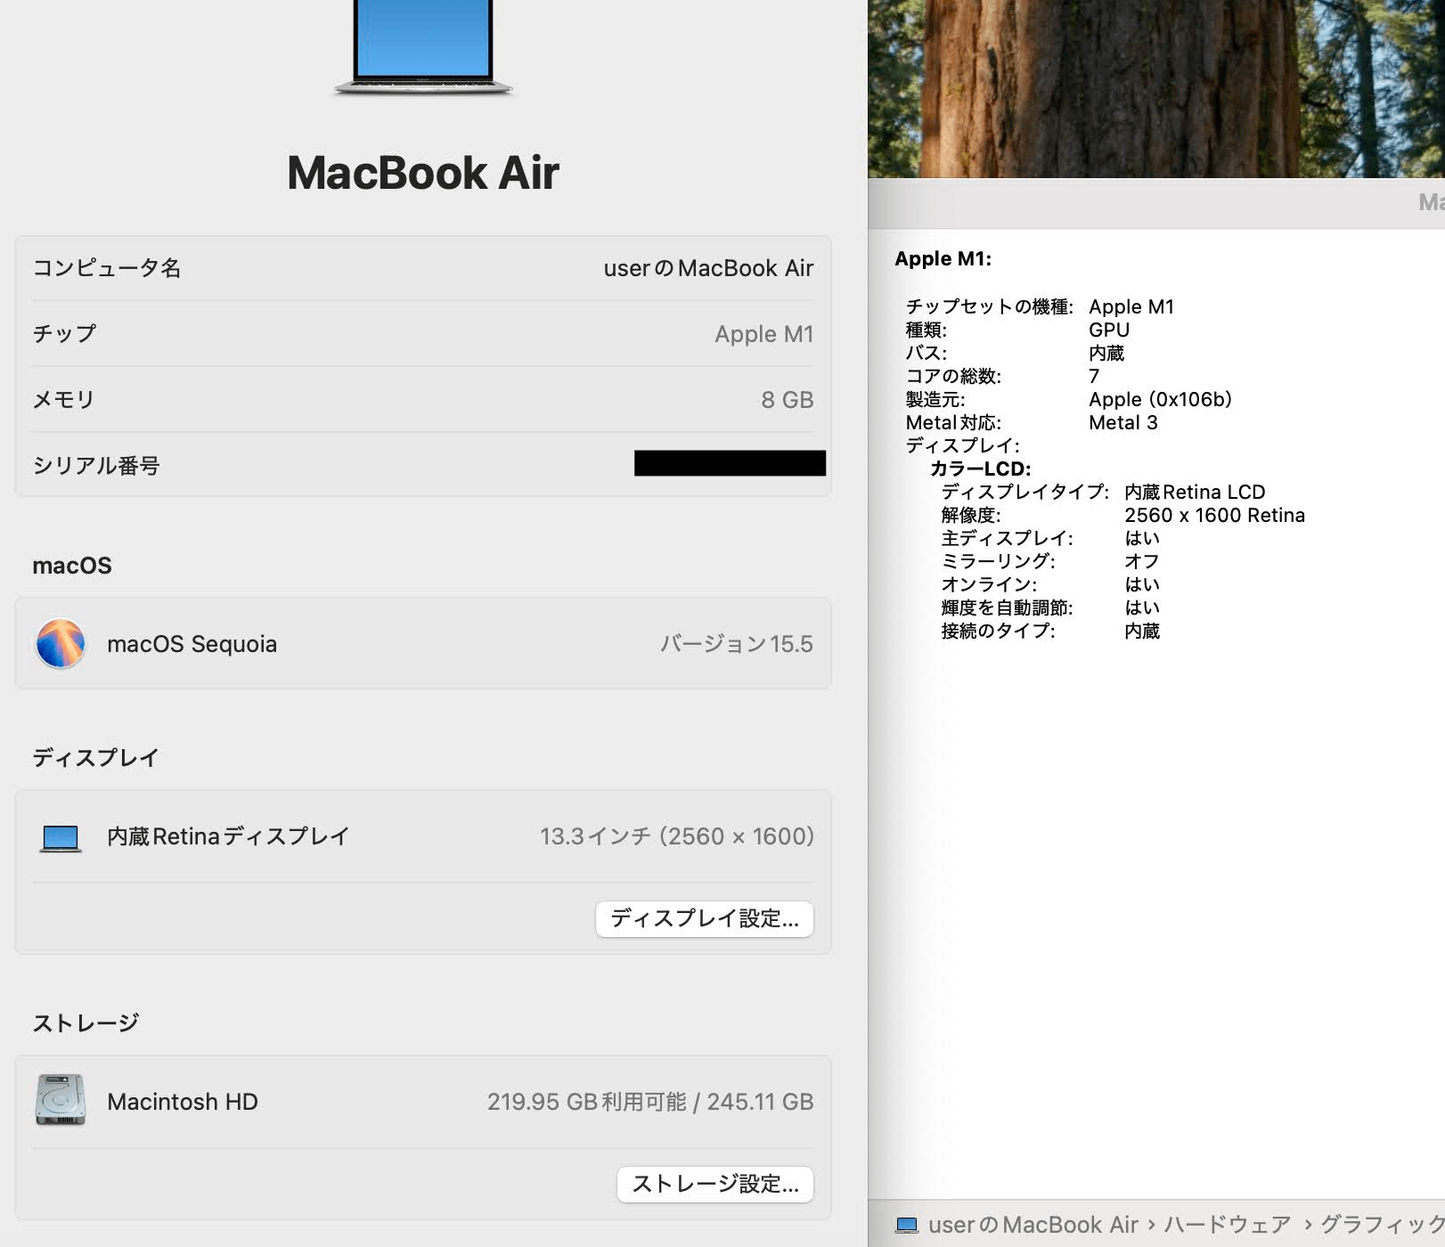The height and width of the screenshot is (1247, 1445).
Task: Click the バージョン15.5 version text
Action: [738, 643]
